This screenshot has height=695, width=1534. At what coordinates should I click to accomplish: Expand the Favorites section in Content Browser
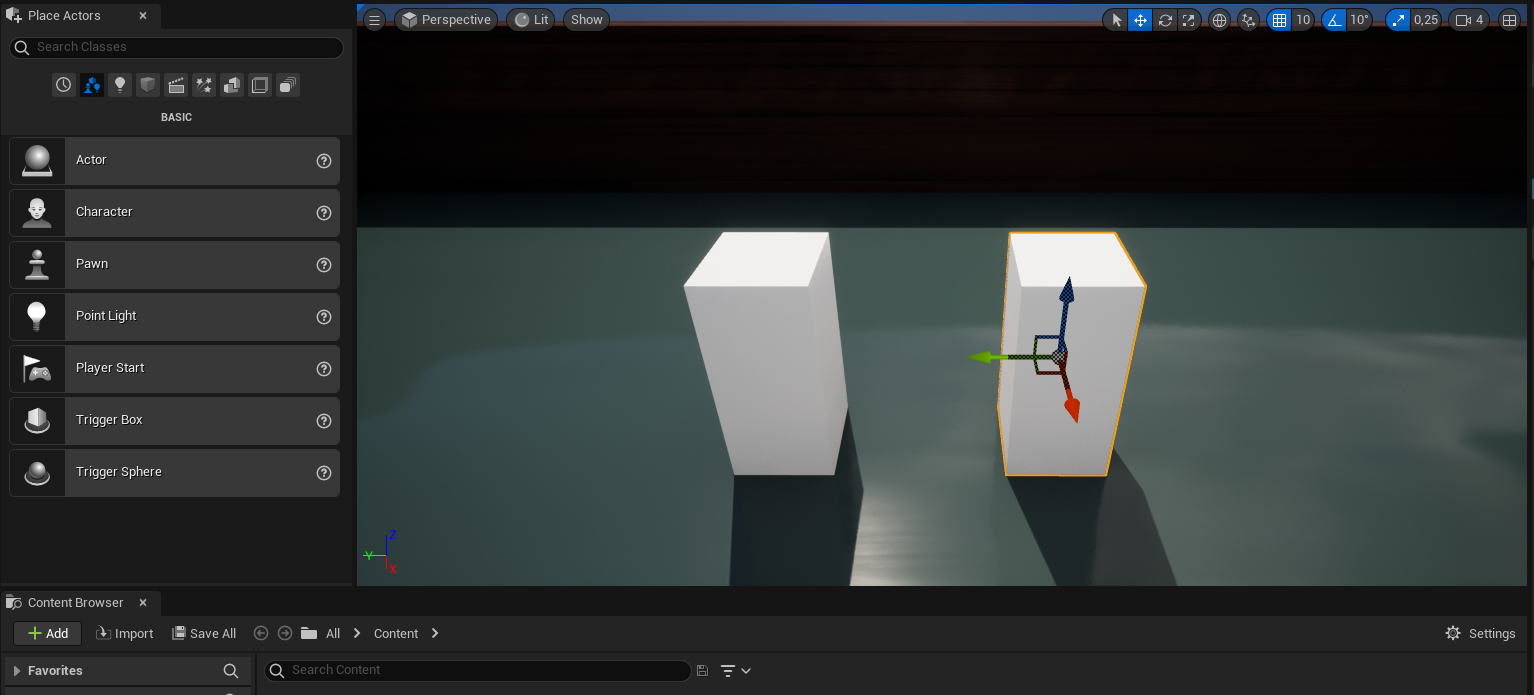(17, 671)
